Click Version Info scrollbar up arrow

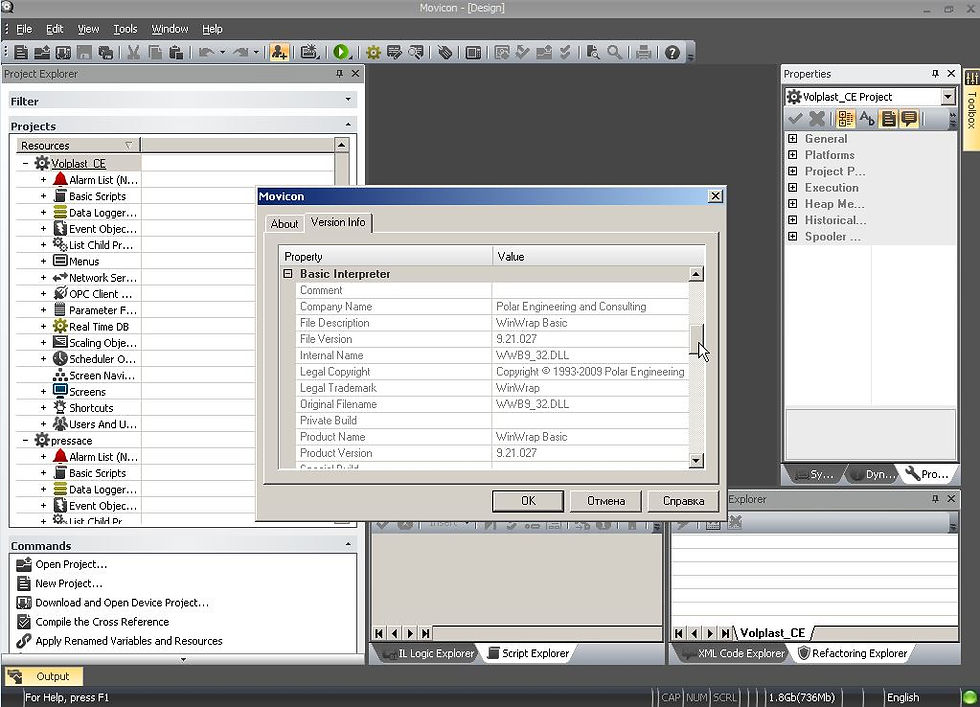pyautogui.click(x=696, y=274)
